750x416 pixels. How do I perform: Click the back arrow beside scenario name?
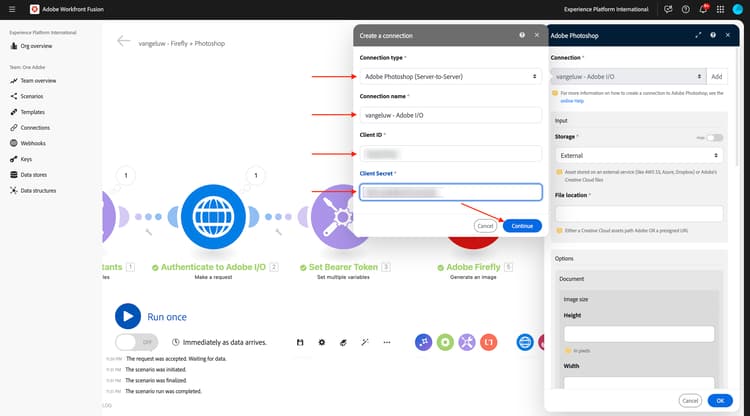tap(123, 41)
